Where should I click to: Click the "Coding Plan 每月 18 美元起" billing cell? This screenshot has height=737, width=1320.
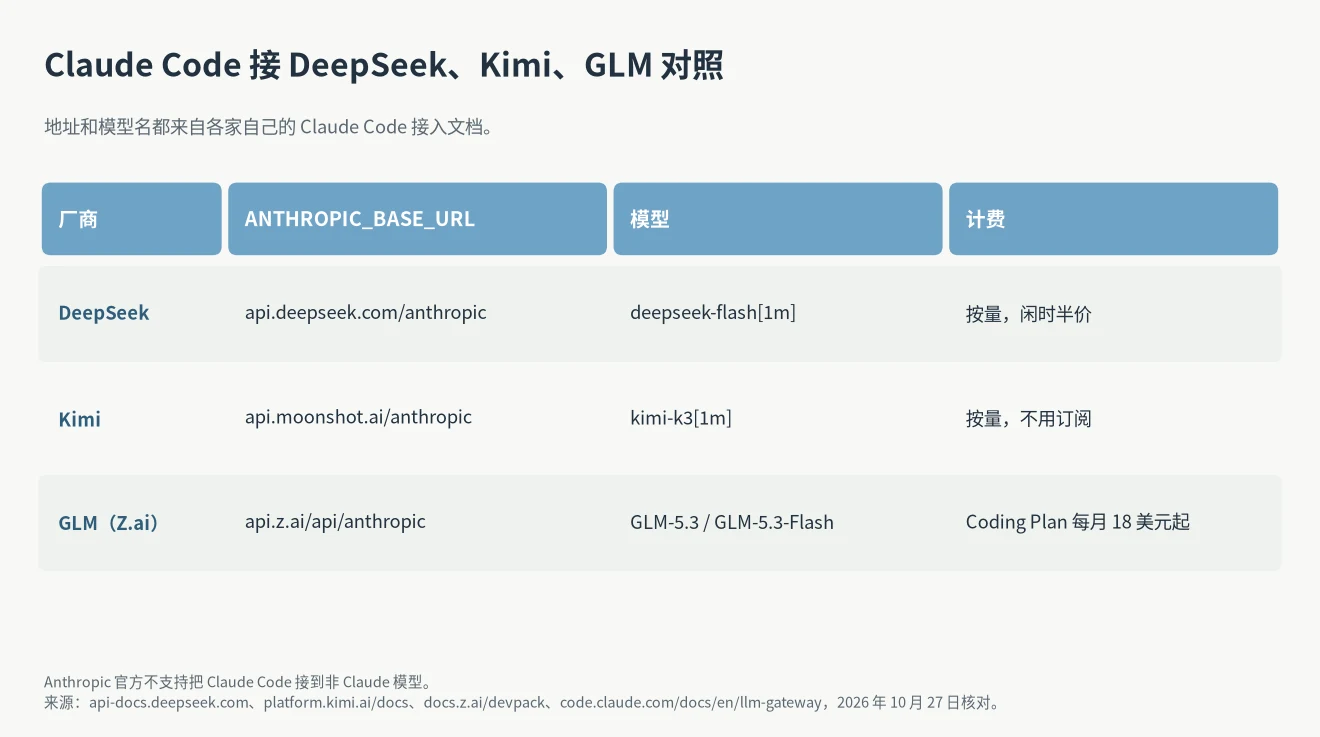point(1078,522)
